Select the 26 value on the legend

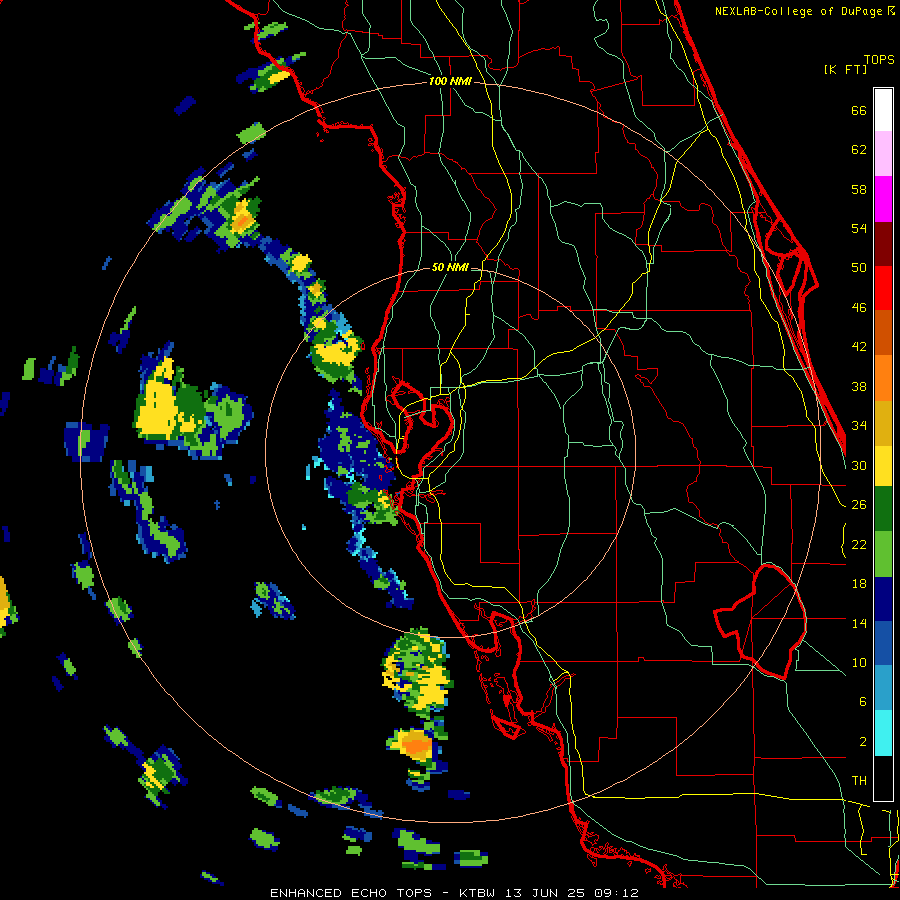point(859,505)
